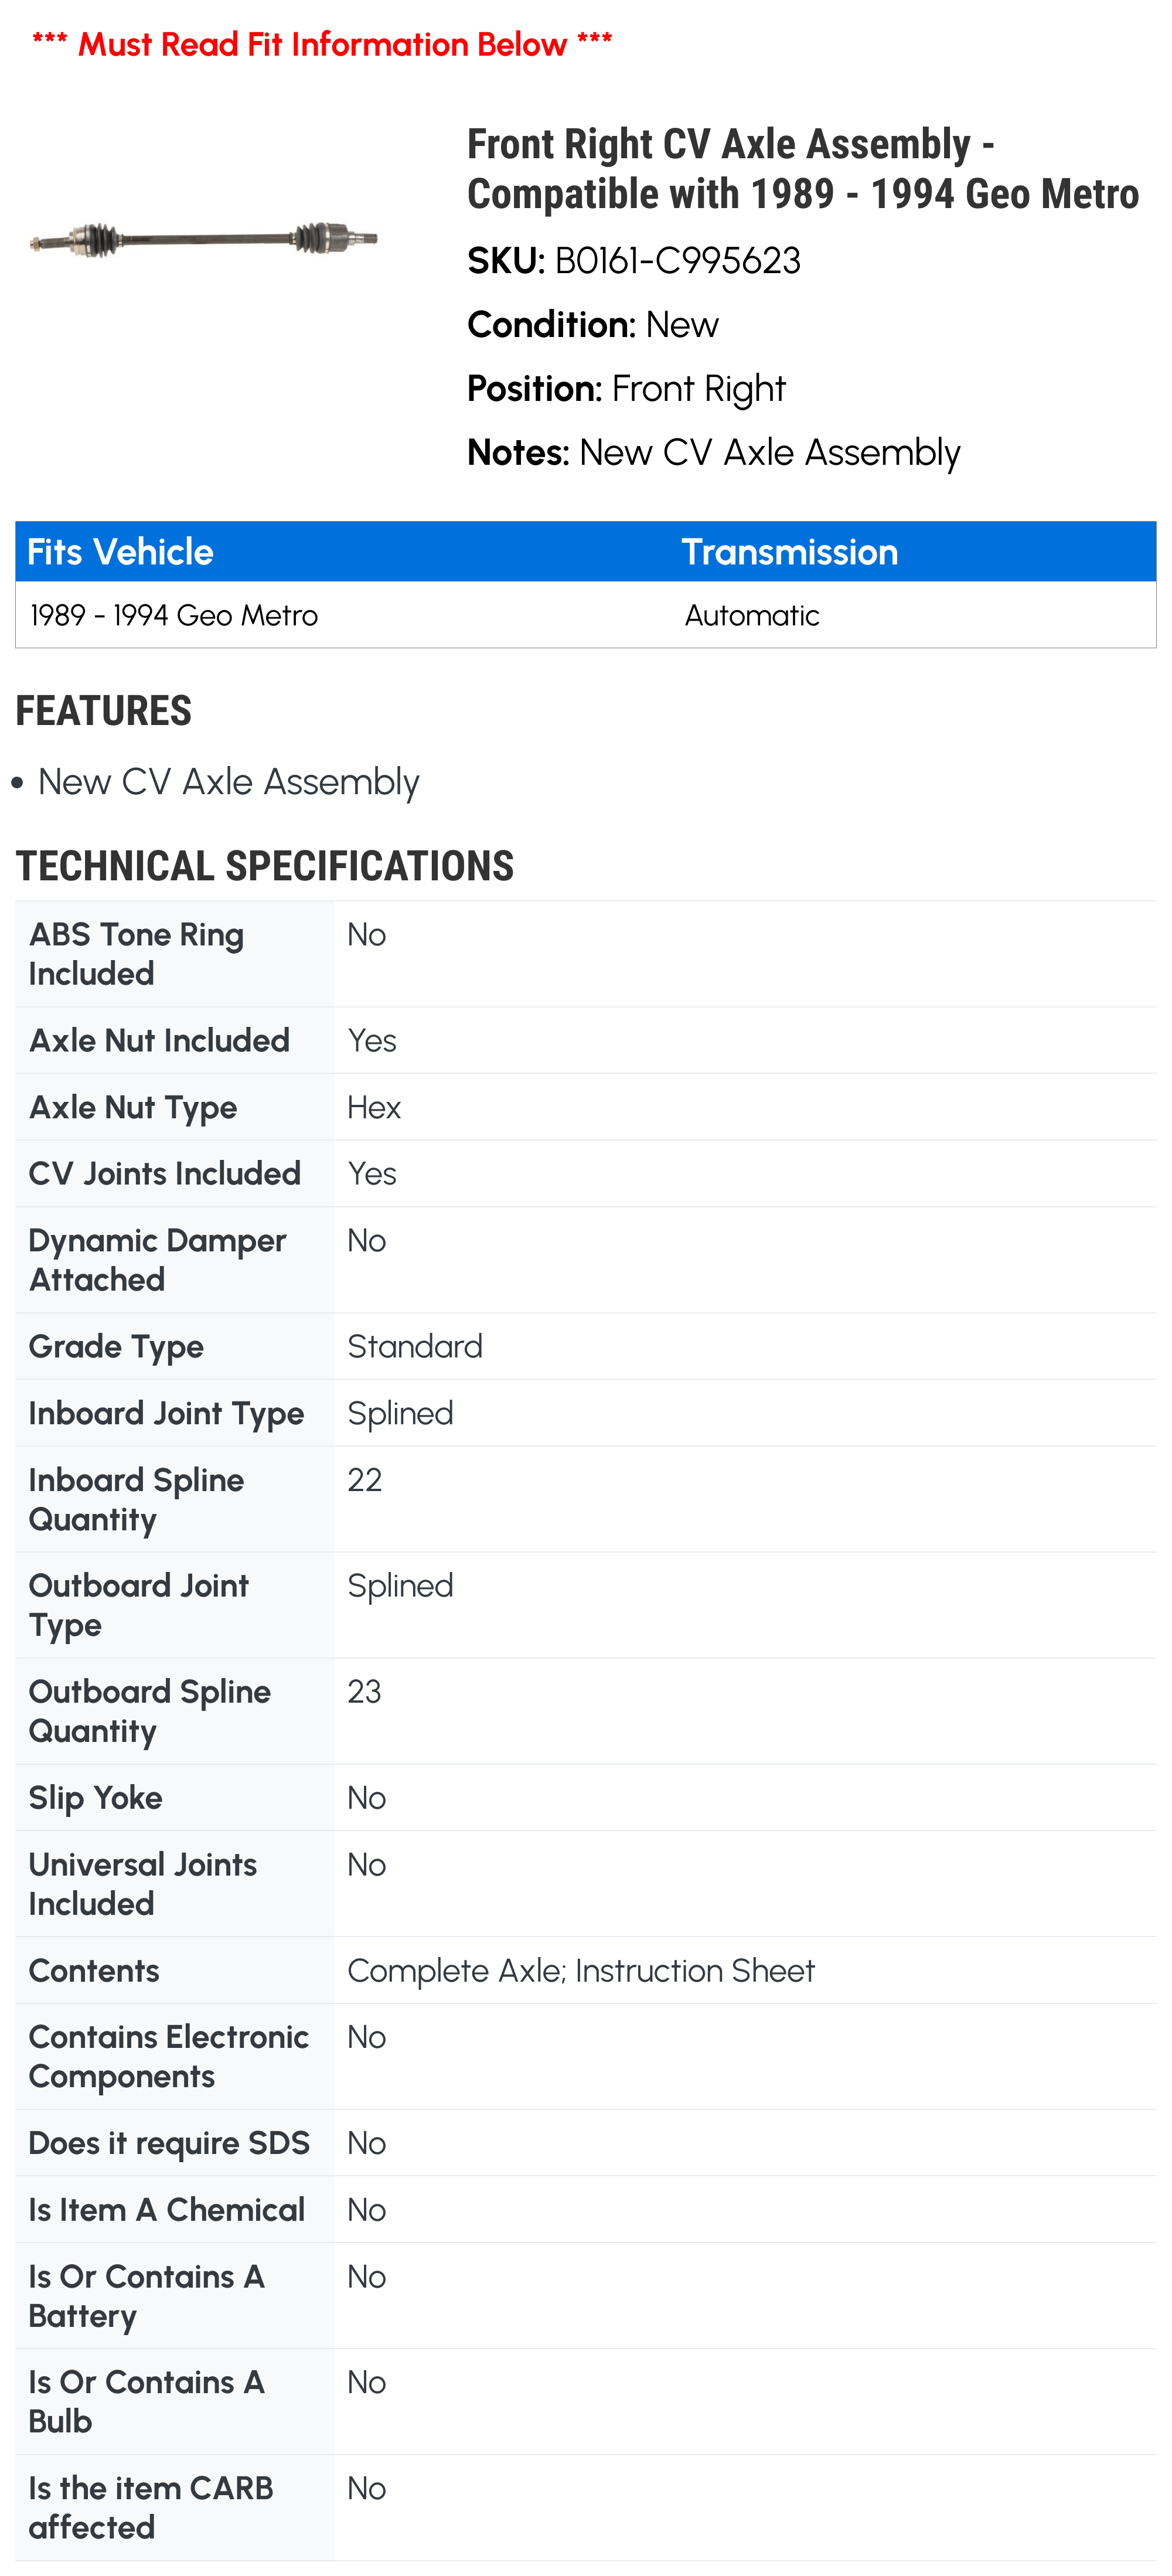
Task: Click the Contents Complete Axle; Instruction Sheet value
Action: [581, 1971]
